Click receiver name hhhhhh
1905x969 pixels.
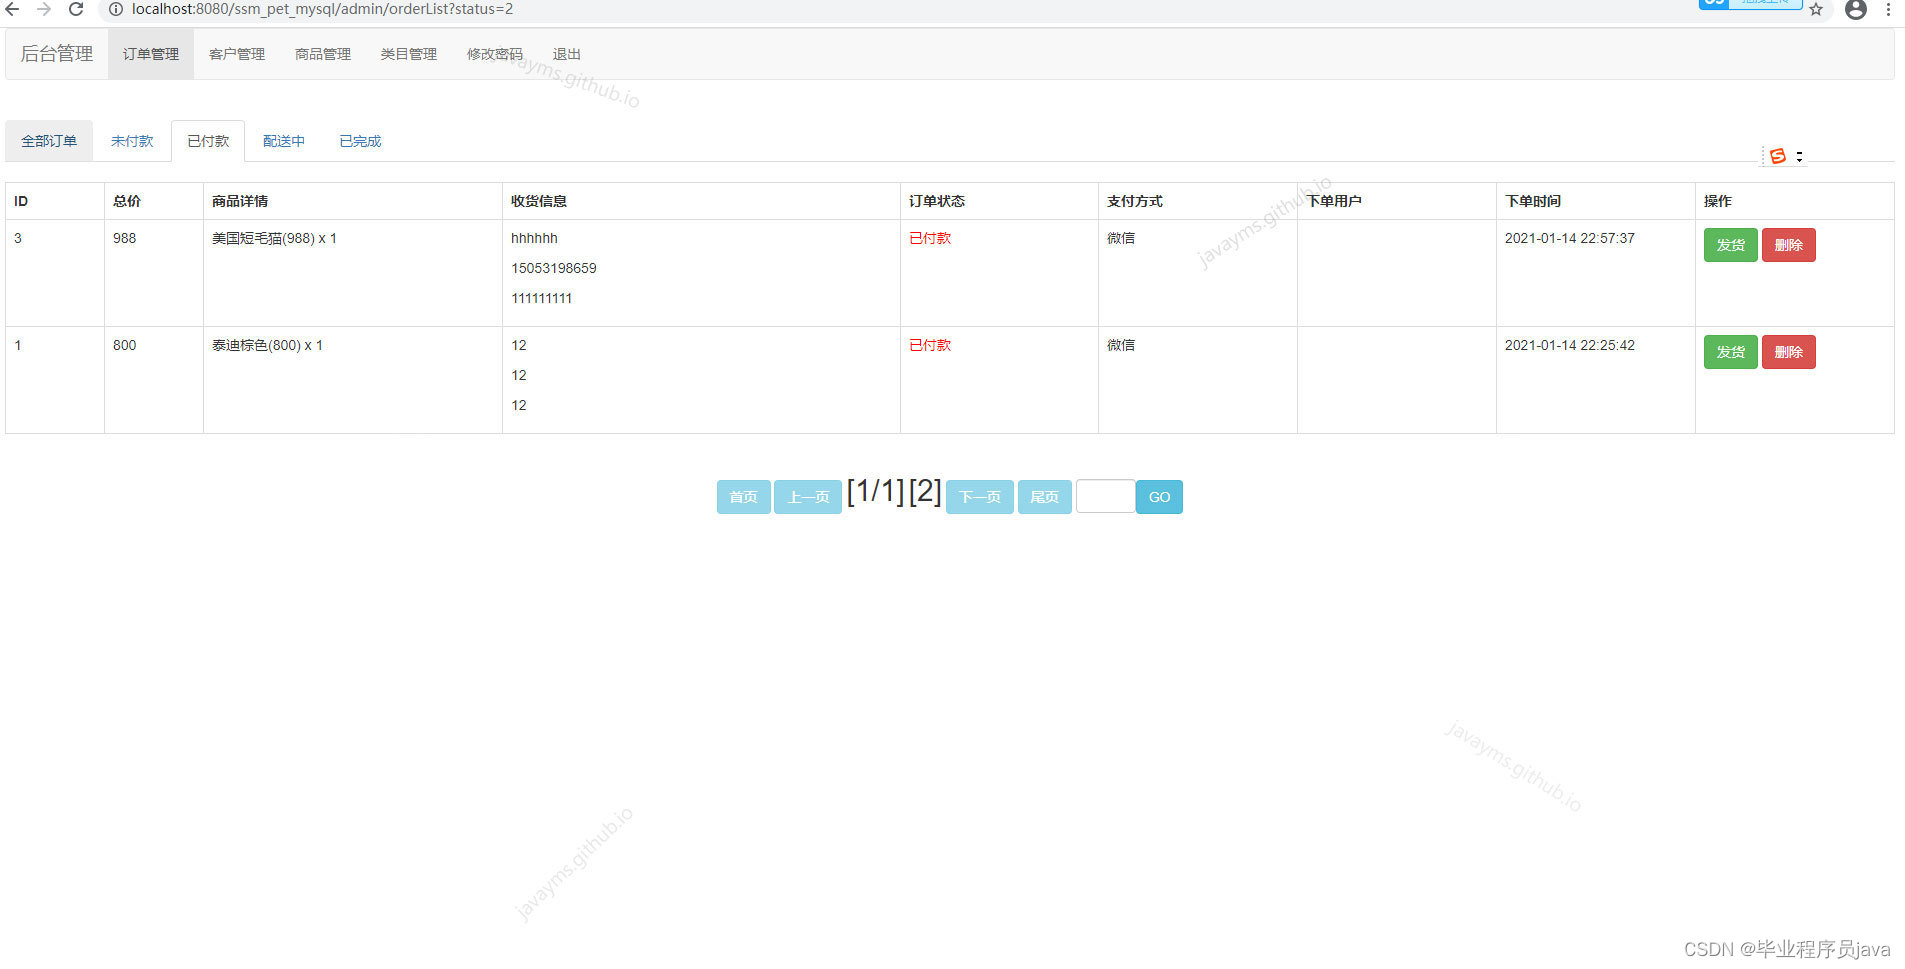(535, 238)
